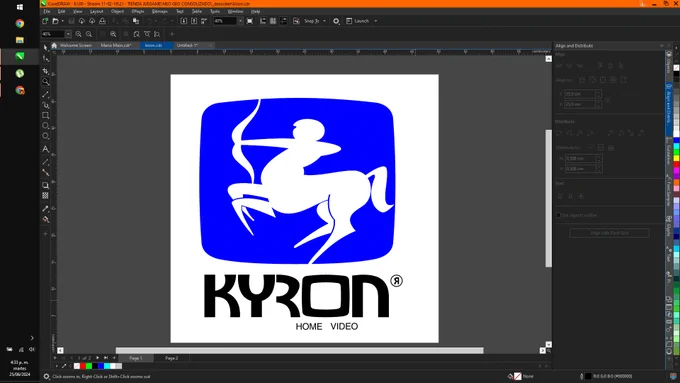Select the Text tool

[x=46, y=149]
